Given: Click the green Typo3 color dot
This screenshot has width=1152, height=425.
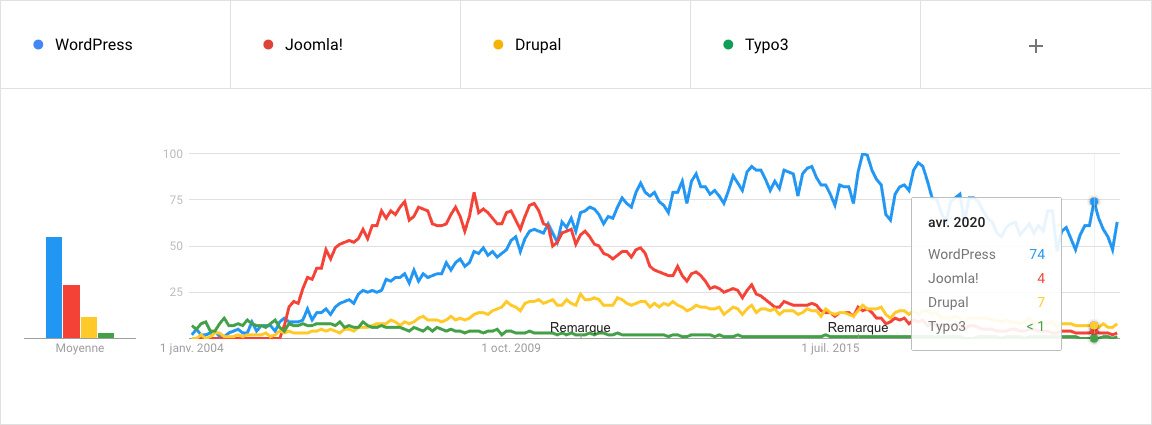Looking at the screenshot, I should [x=728, y=45].
